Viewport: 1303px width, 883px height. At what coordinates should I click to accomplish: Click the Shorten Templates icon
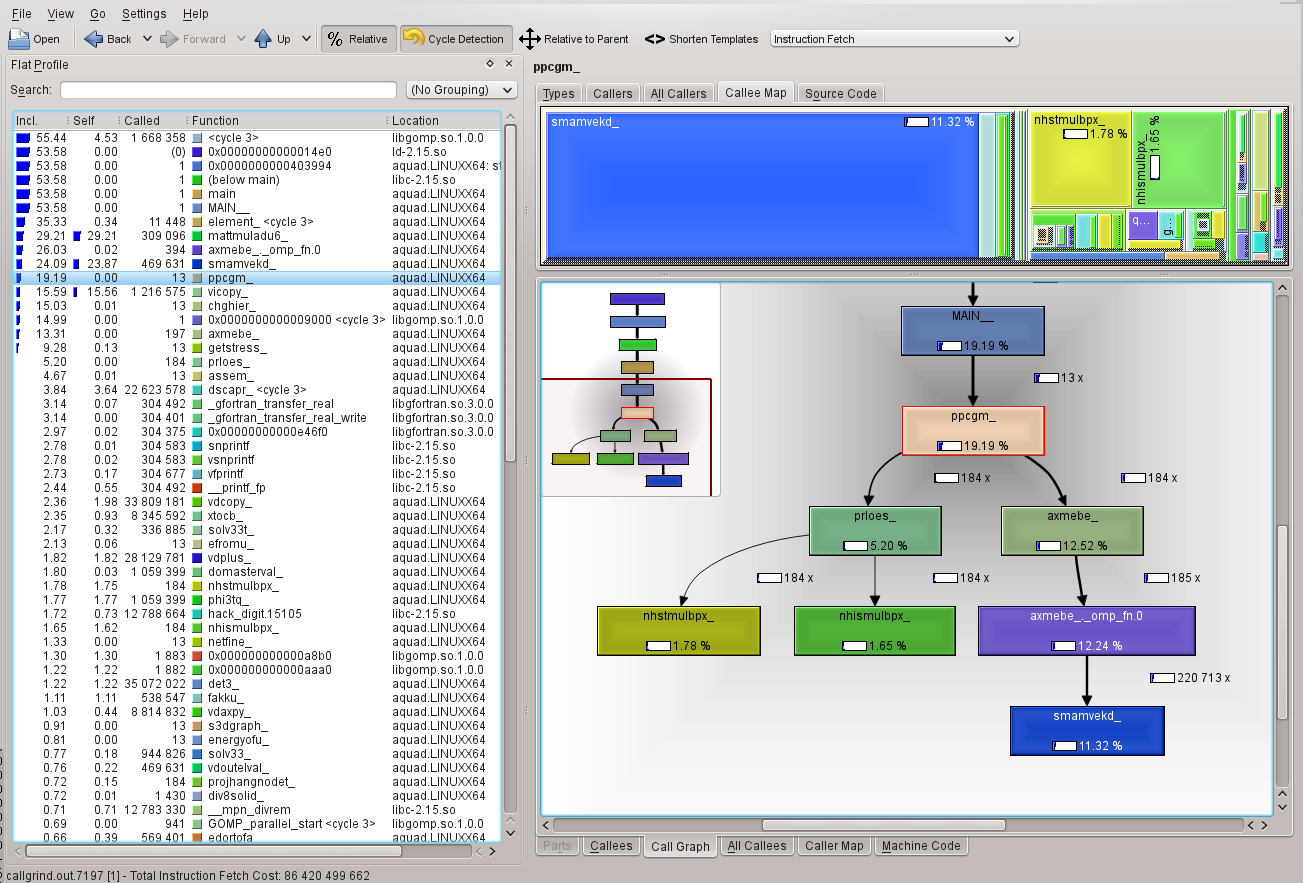(654, 39)
